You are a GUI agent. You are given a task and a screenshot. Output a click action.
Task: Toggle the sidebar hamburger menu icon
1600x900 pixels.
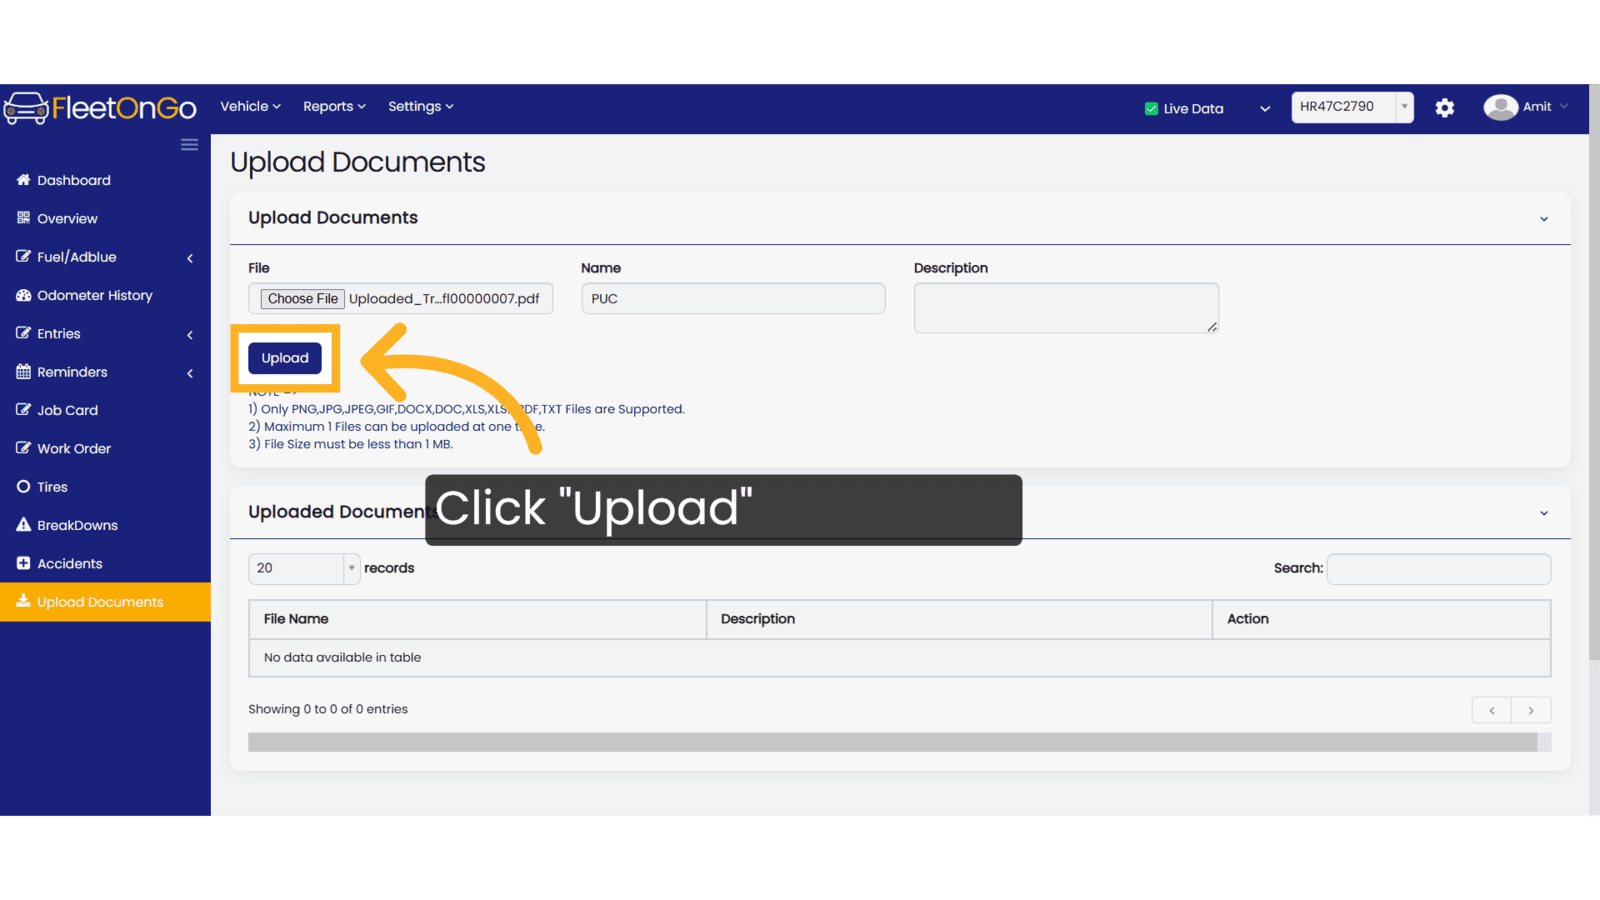point(189,145)
